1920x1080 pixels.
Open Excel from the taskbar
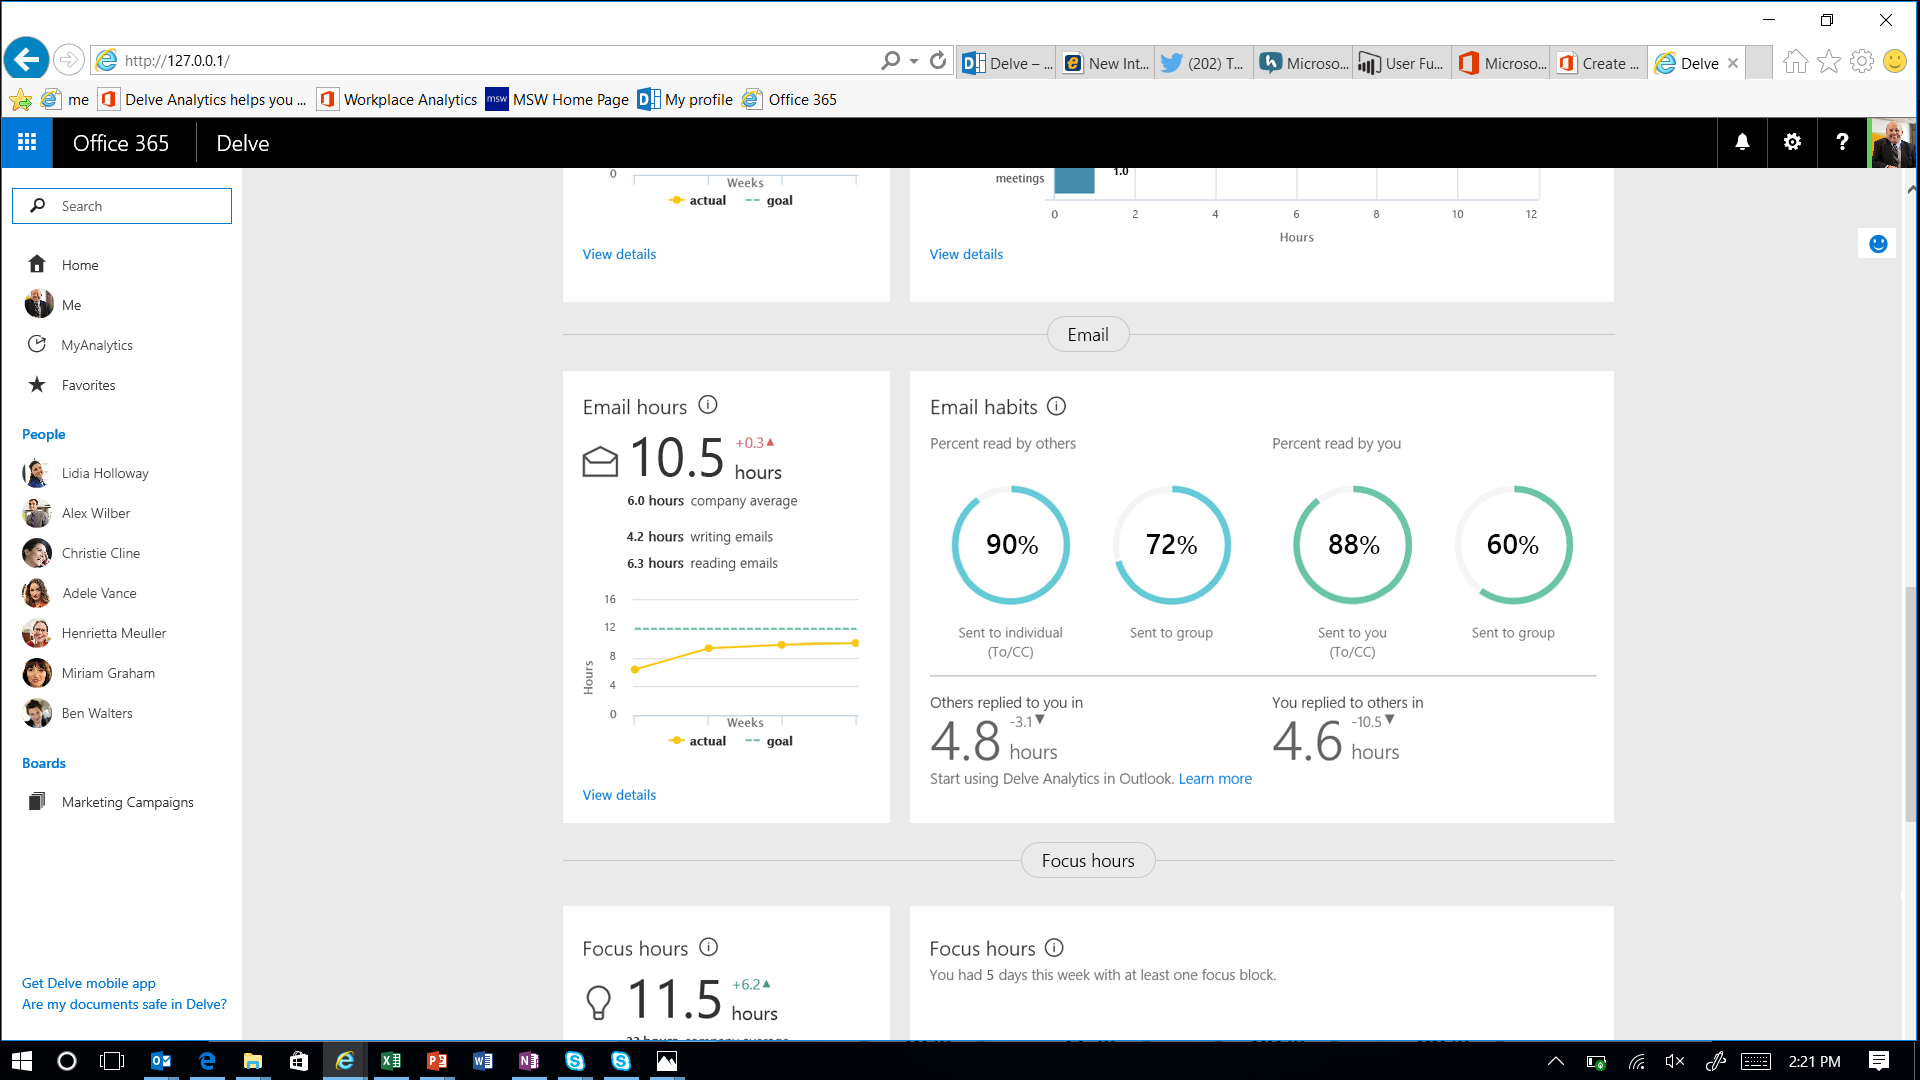(391, 1061)
